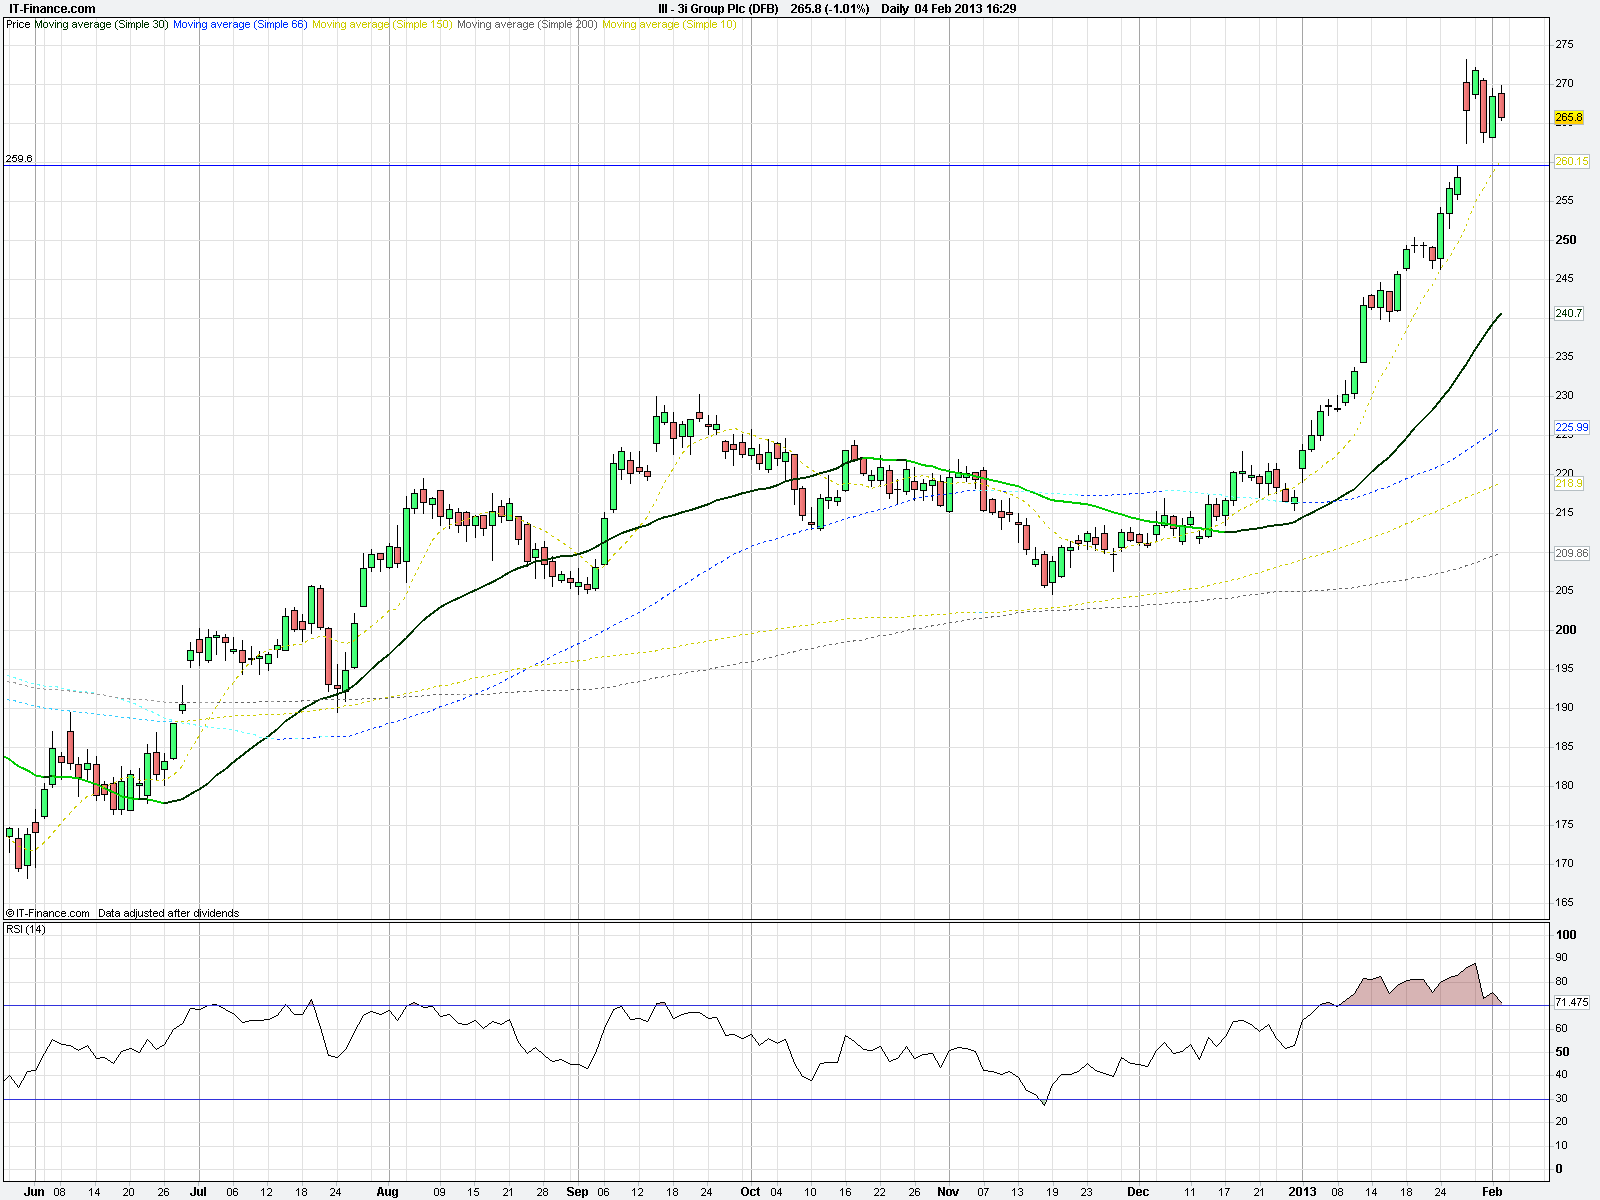This screenshot has width=1600, height=1200.
Task: Click the chart title 3i Group Plc (DFB)
Action: tap(718, 9)
